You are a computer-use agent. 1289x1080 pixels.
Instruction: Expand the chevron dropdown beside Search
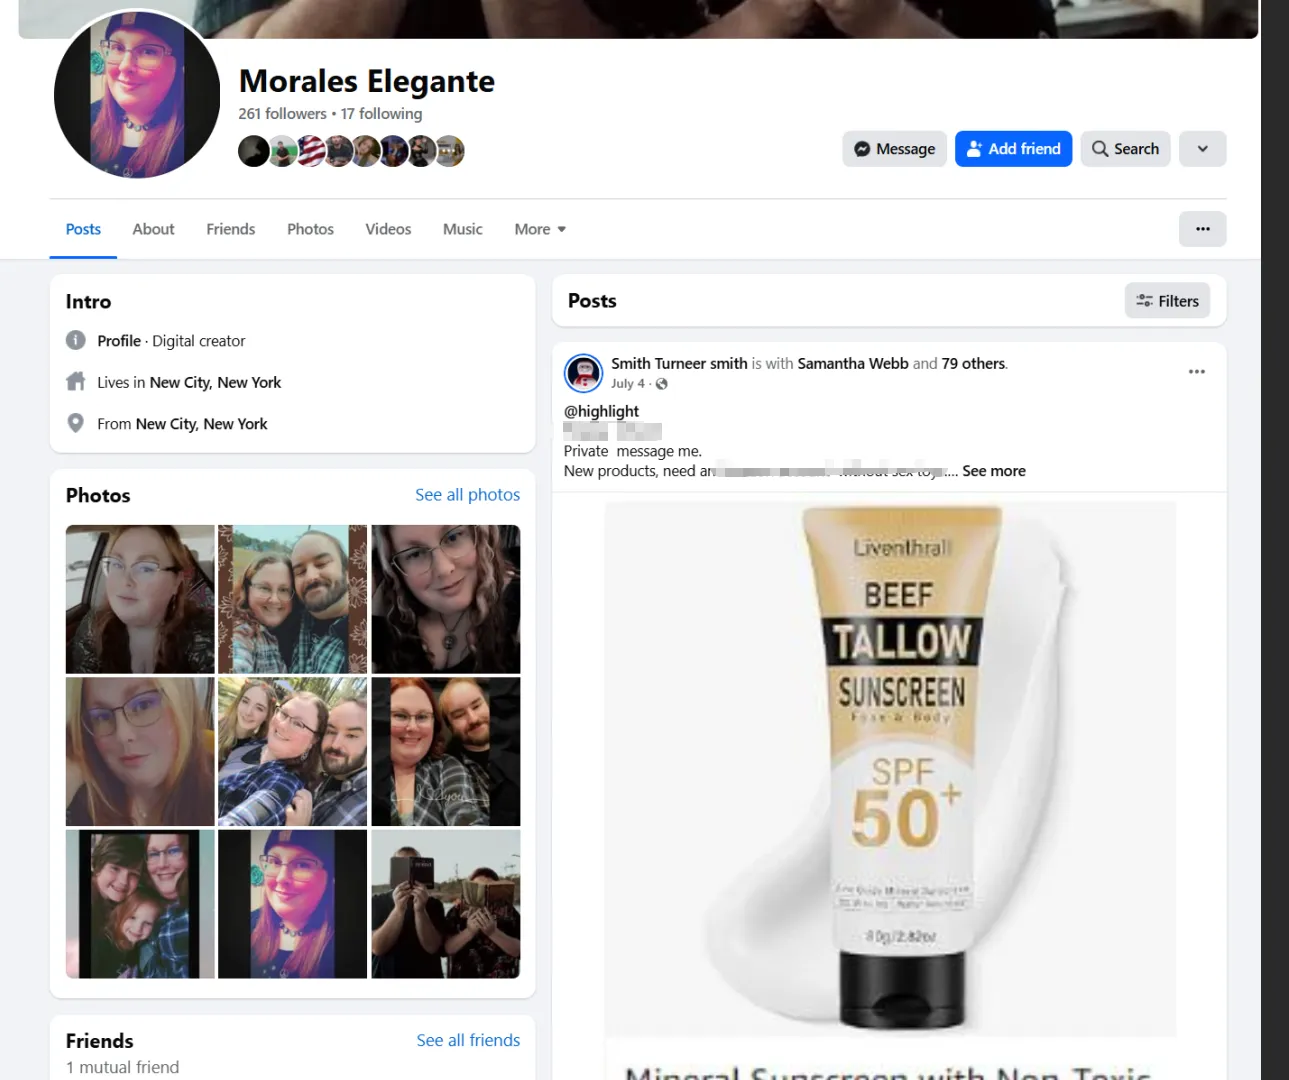click(x=1202, y=149)
